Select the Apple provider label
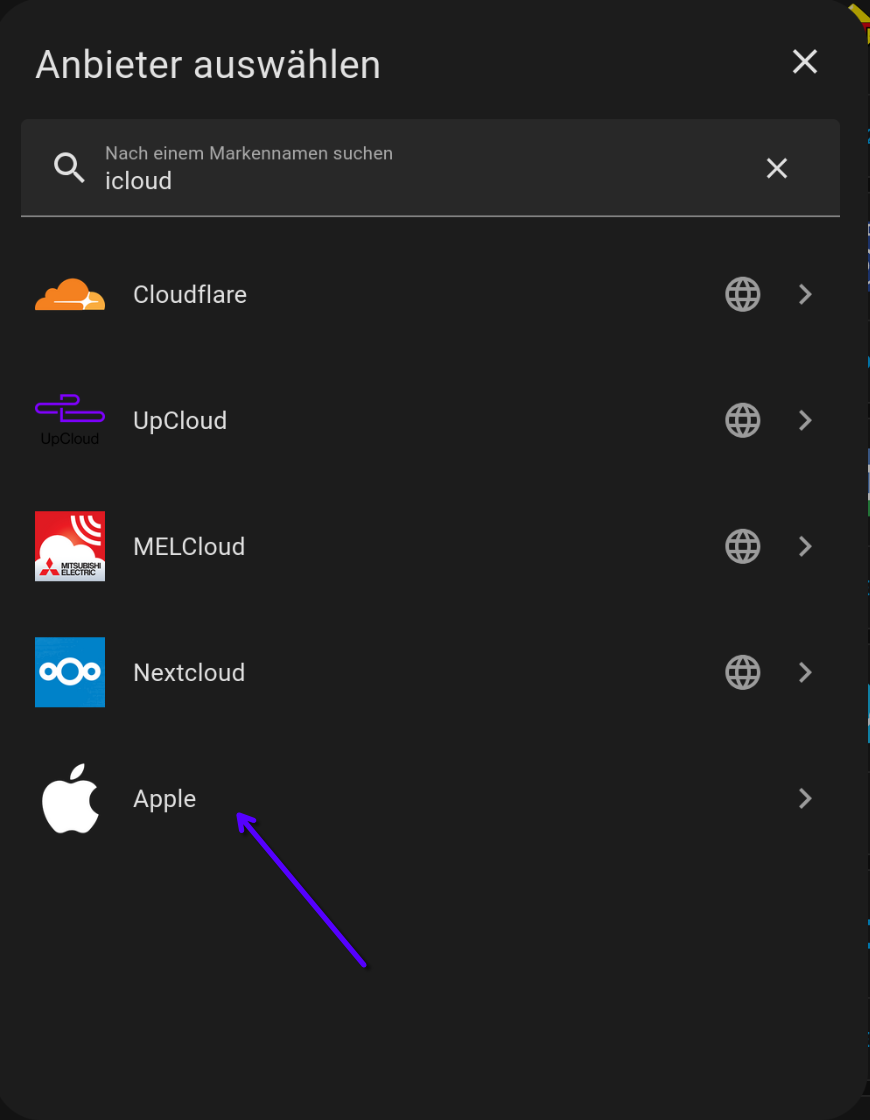870x1120 pixels. tap(165, 798)
